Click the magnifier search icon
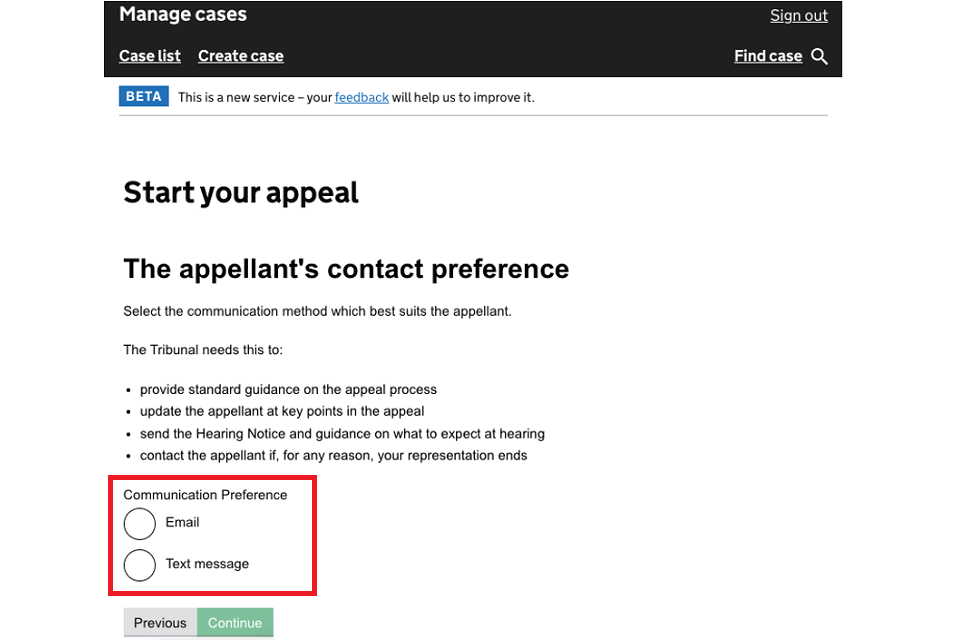Viewport: 960px width, 640px height. click(820, 56)
